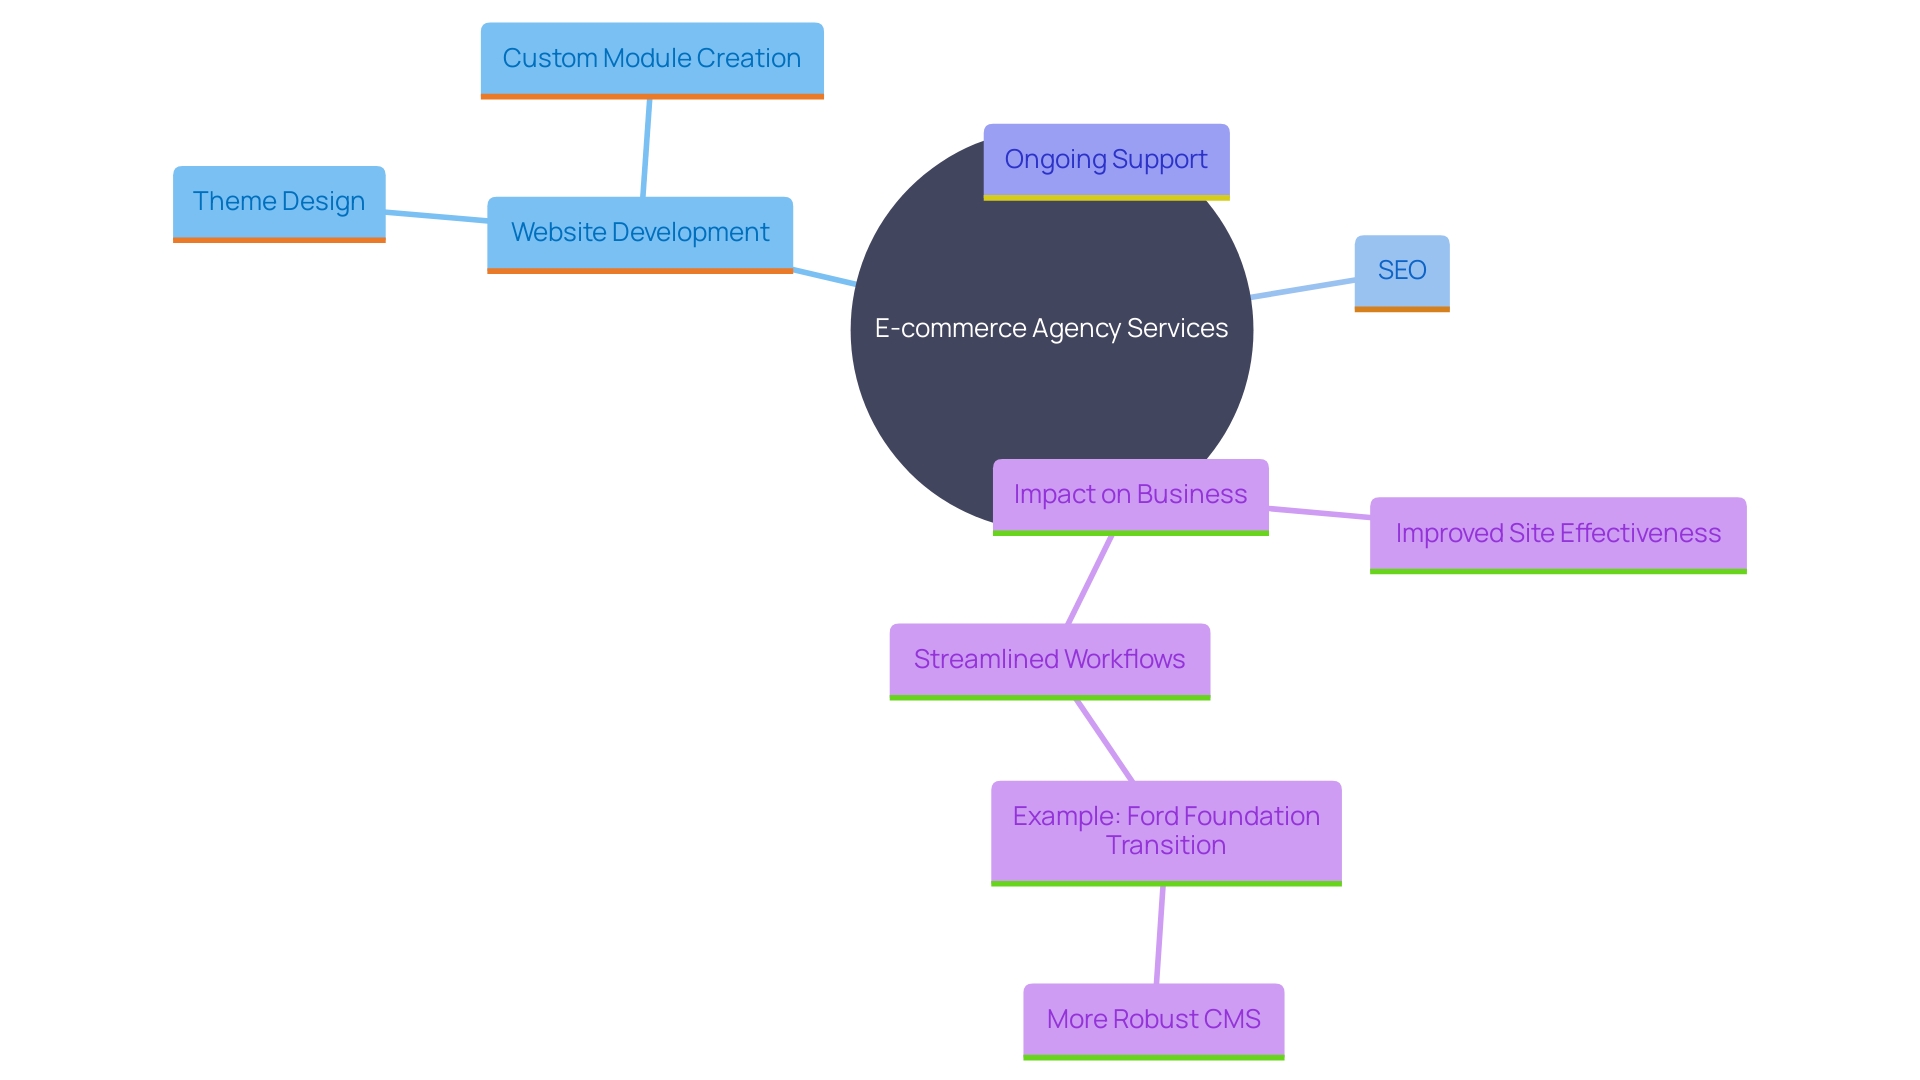Viewport: 1920px width, 1080px height.
Task: Toggle collapse of Impact on Business branch
Action: (1126, 493)
